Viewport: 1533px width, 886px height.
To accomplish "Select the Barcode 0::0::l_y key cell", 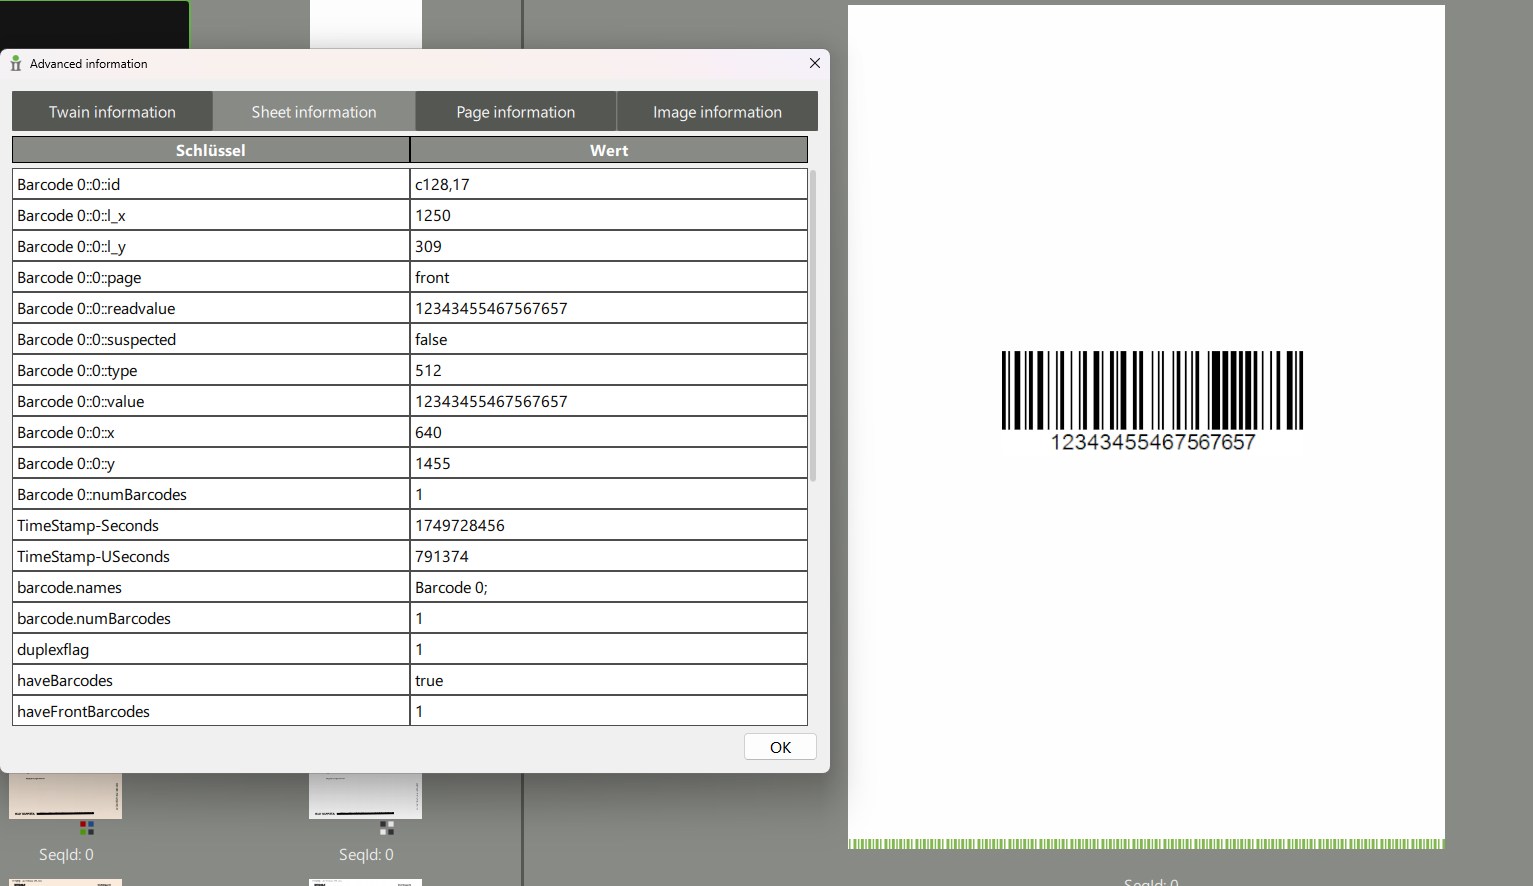I will click(x=211, y=246).
